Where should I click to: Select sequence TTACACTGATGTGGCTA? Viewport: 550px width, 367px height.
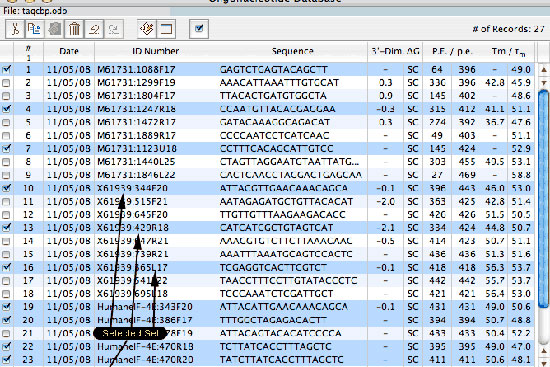click(x=273, y=96)
